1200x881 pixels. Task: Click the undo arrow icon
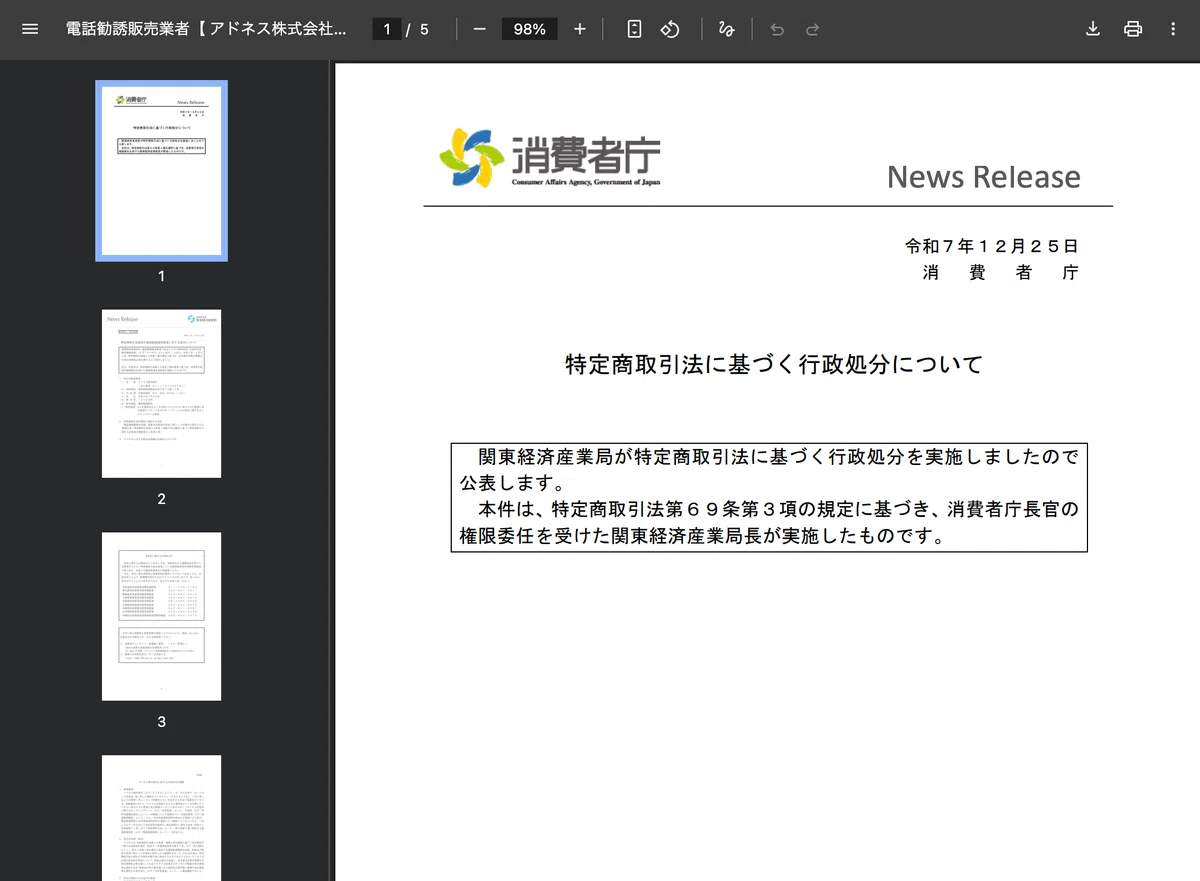click(x=777, y=29)
